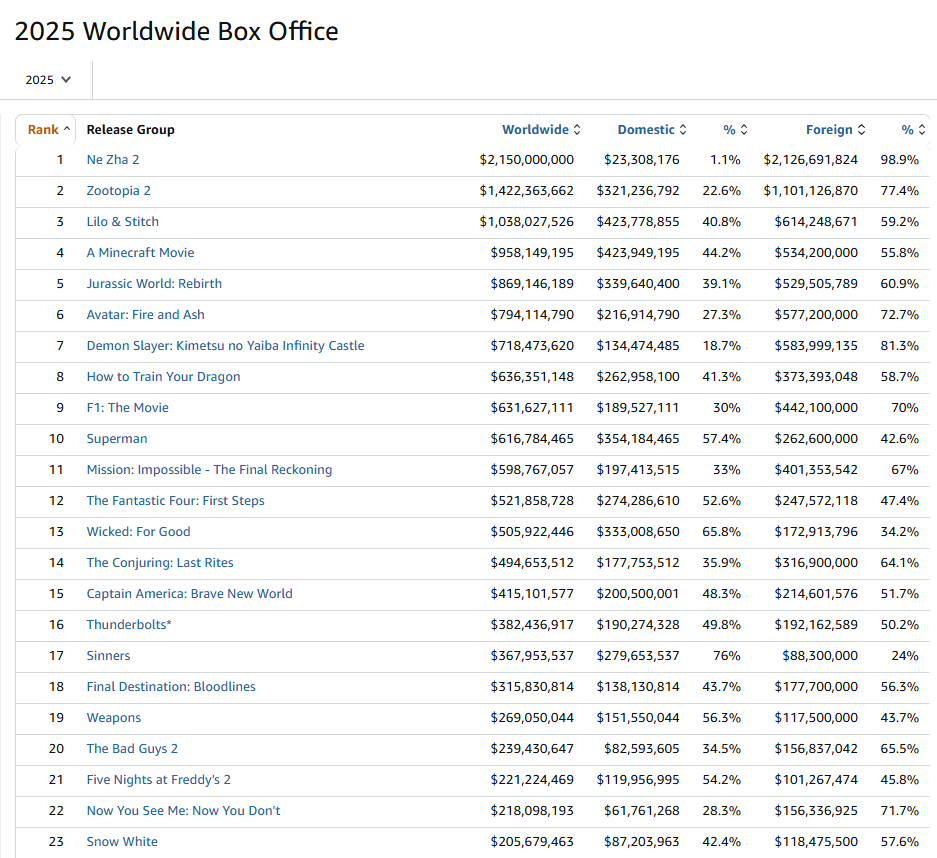The height and width of the screenshot is (858, 937).
Task: View Avatar: Fire and Ash details
Action: 145,315
